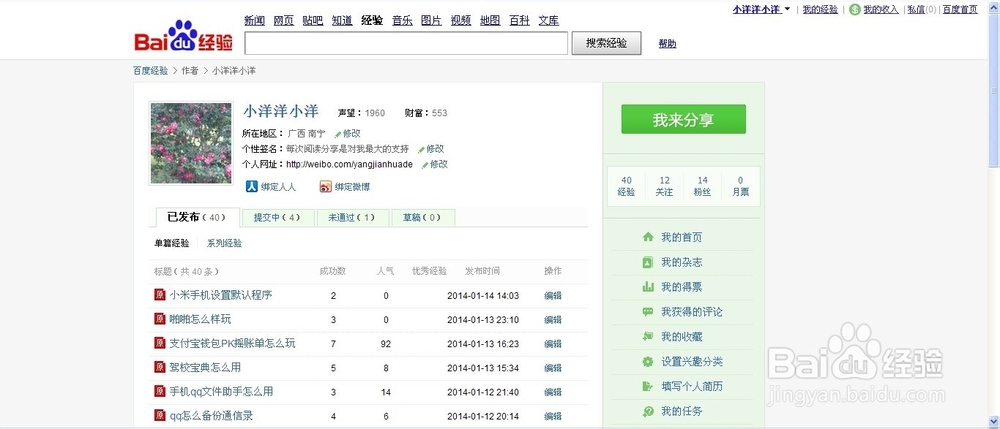
Task: Click 编辑 for 啪啪怎么样玩 row
Action: pos(553,320)
